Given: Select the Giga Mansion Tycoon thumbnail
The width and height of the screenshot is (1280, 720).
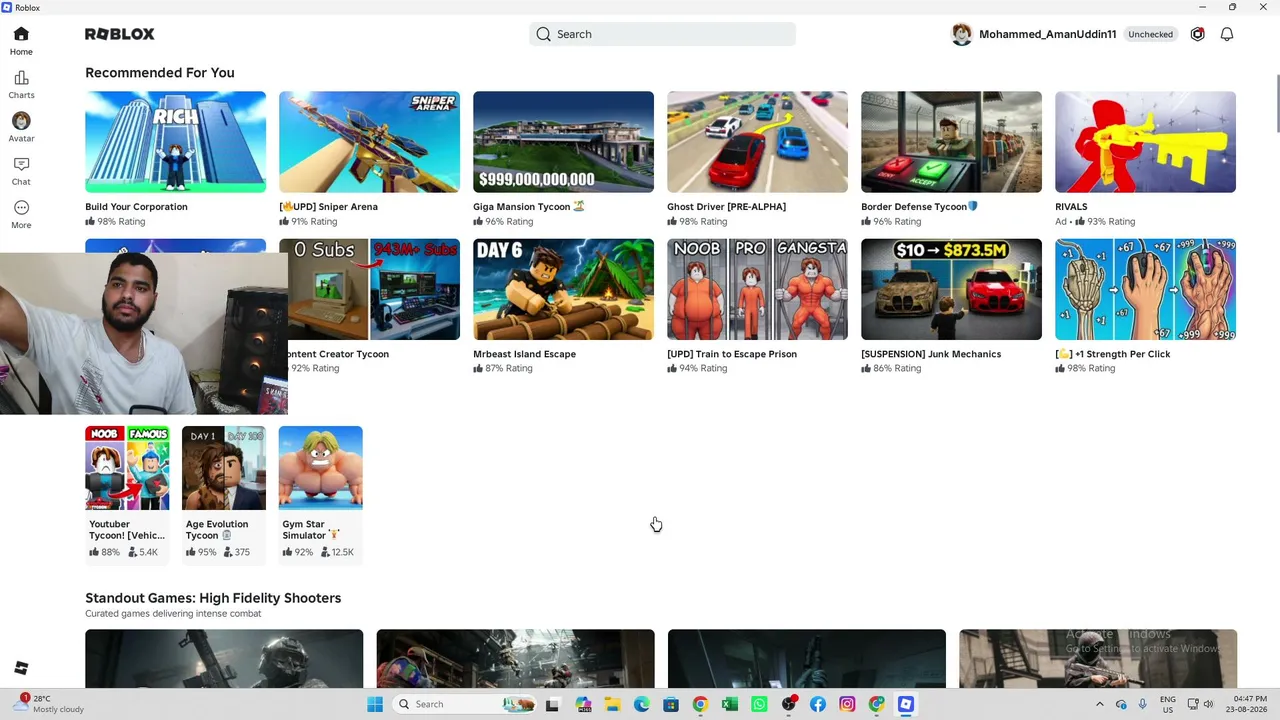Looking at the screenshot, I should [x=563, y=142].
